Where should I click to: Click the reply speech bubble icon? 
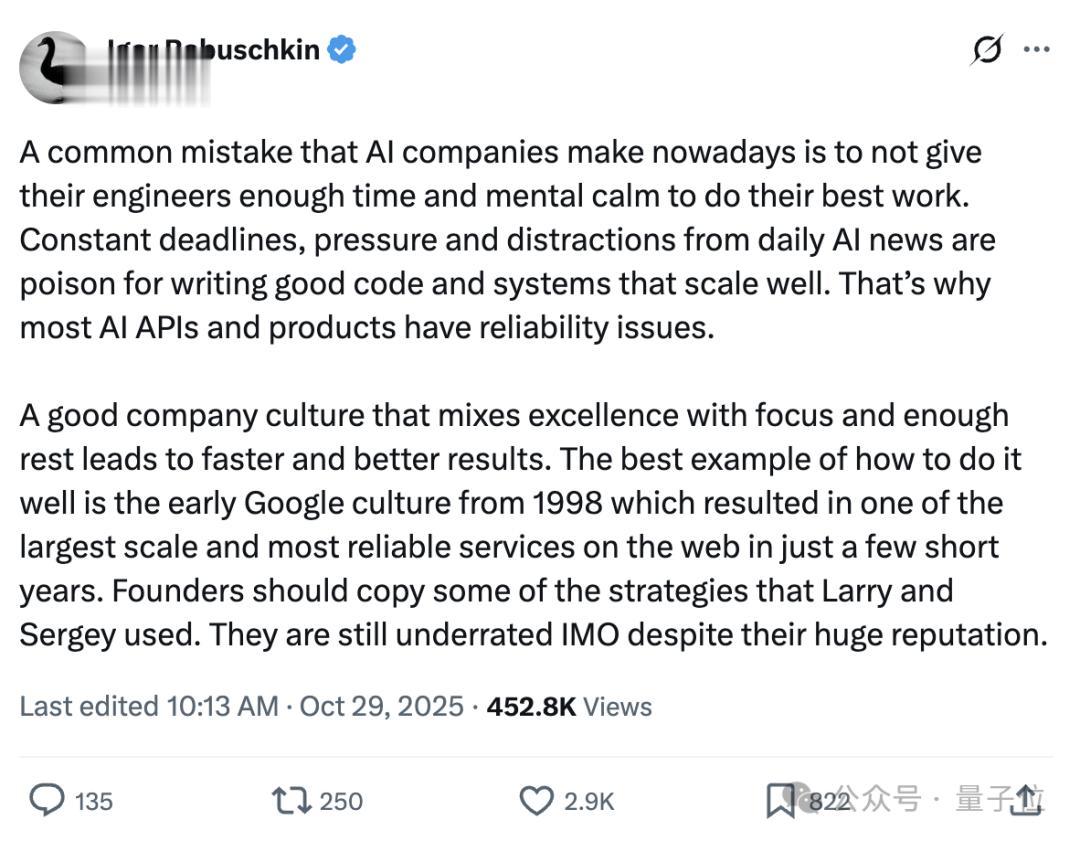46,800
